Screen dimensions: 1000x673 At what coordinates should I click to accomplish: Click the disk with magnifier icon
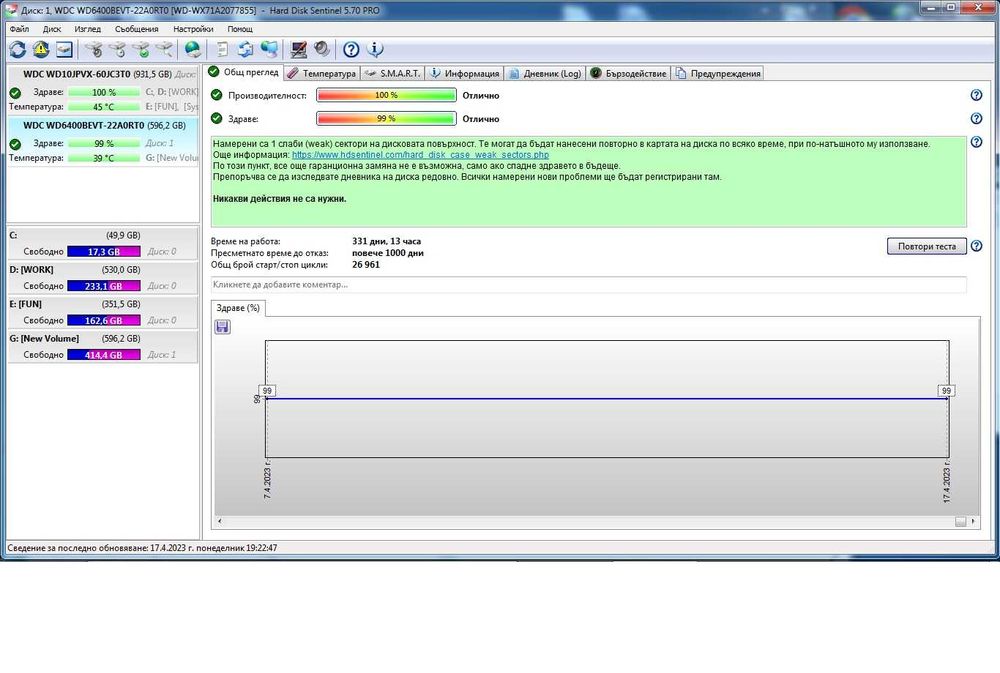pos(165,49)
